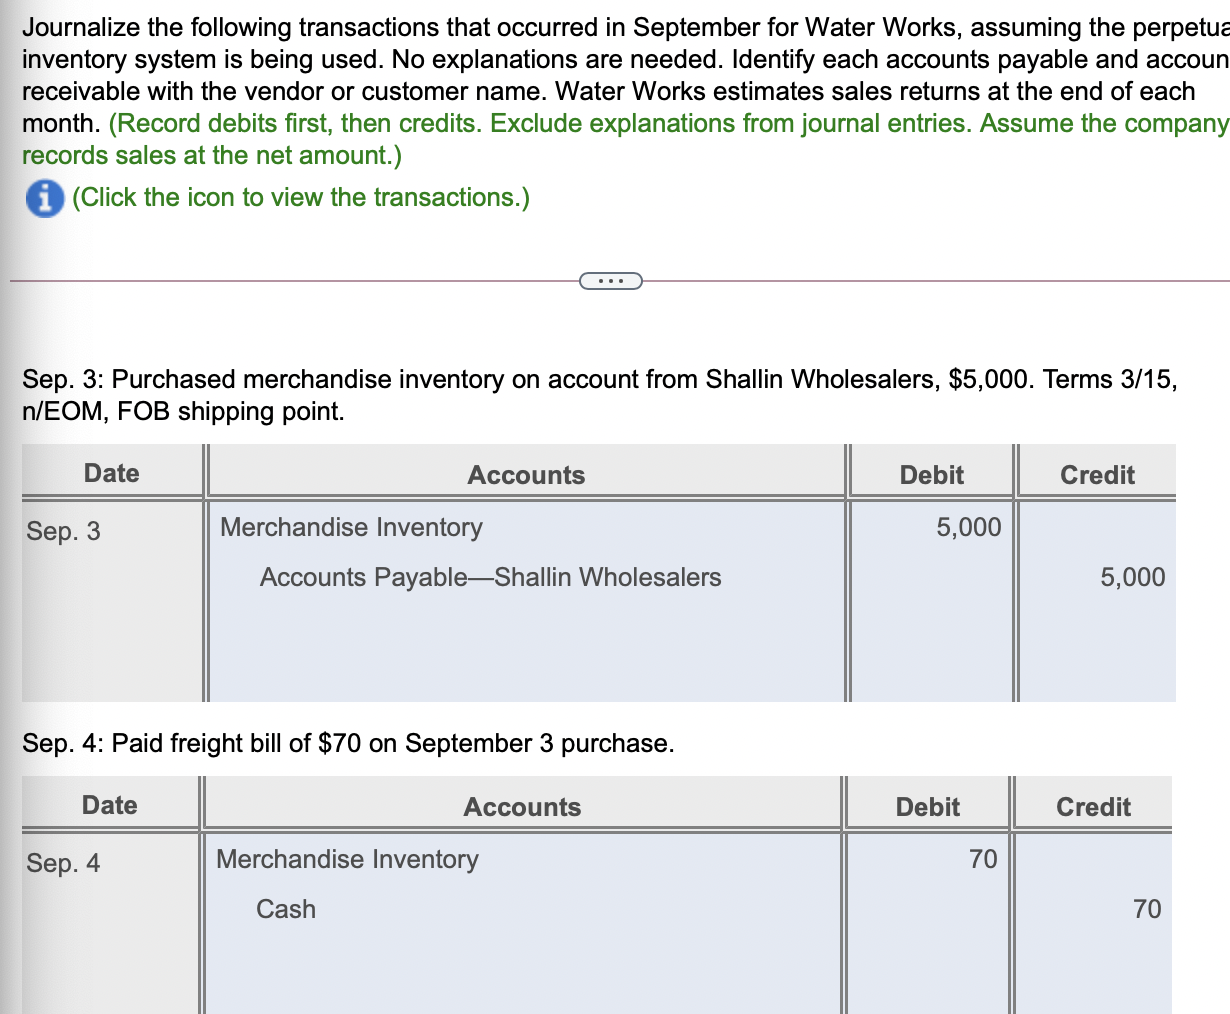Click Debit column header in first table
The height and width of the screenshot is (1014, 1230).
point(931,474)
